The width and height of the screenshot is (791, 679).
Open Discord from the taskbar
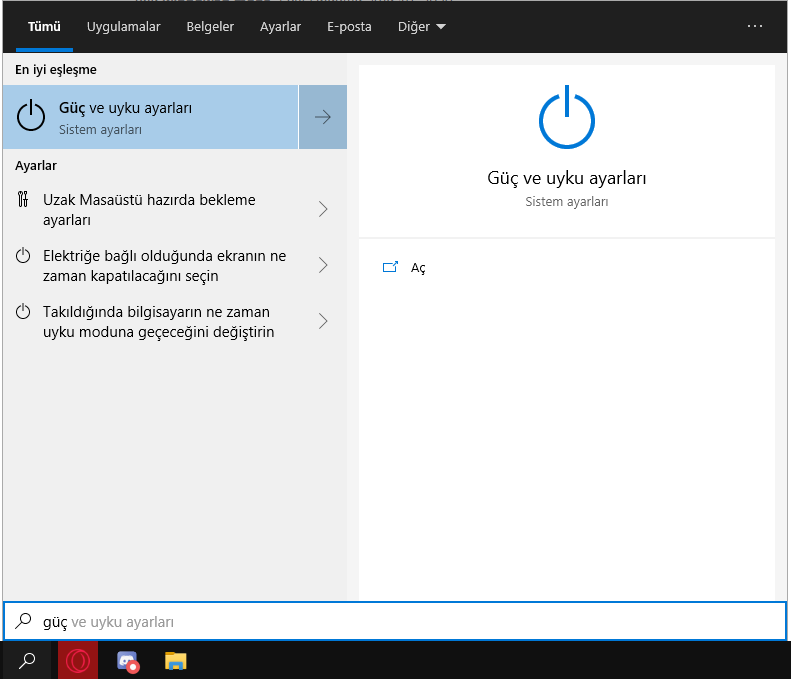pos(127,661)
